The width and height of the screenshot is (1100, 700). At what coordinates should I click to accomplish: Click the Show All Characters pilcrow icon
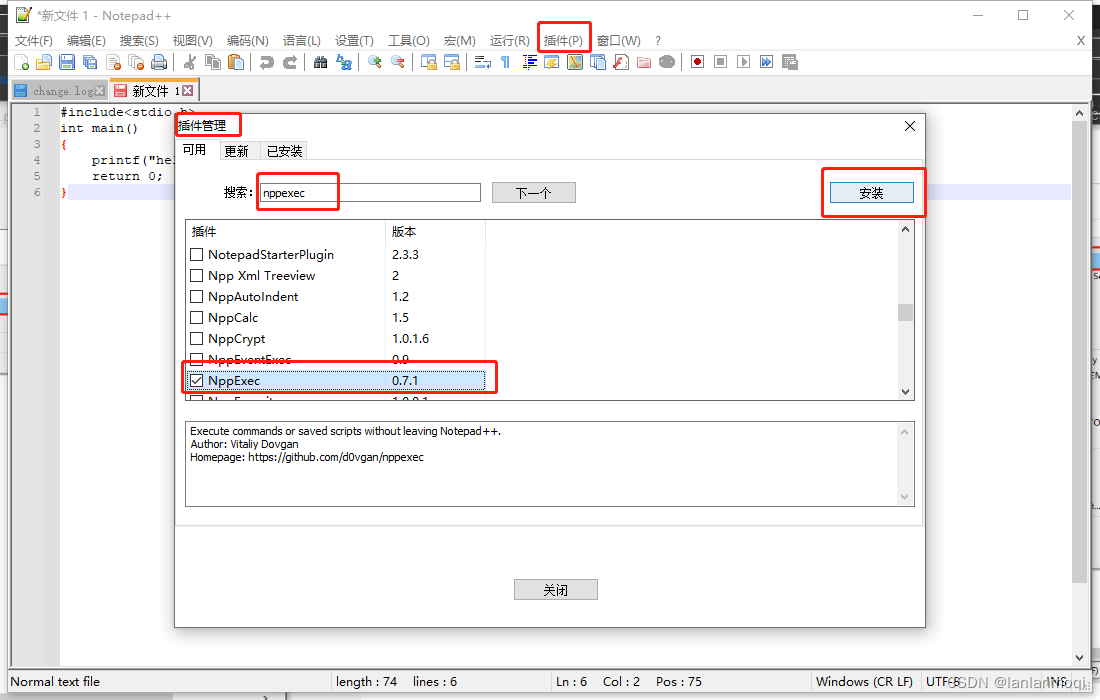[x=504, y=62]
